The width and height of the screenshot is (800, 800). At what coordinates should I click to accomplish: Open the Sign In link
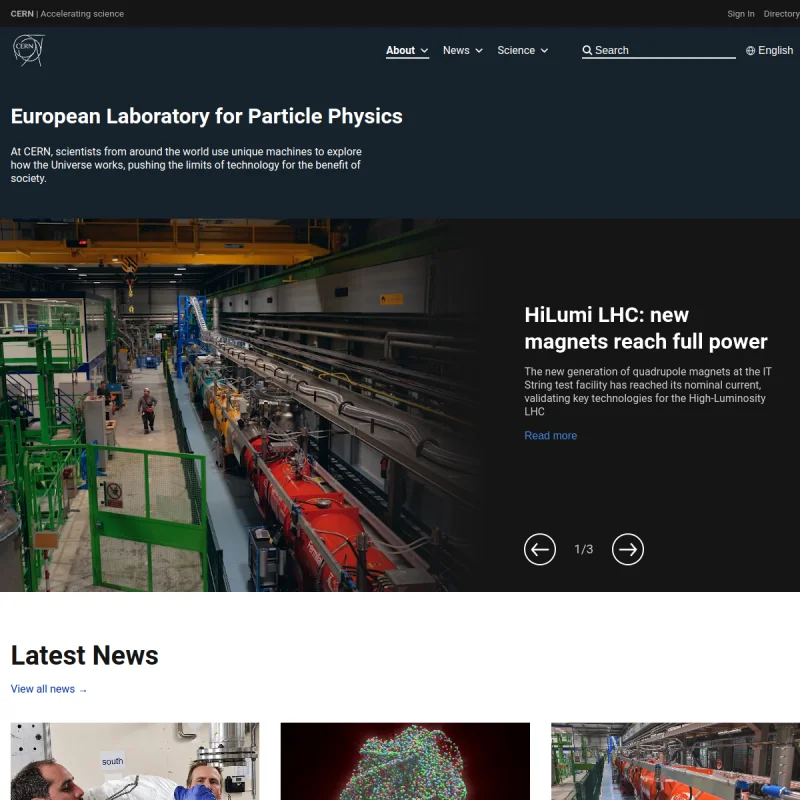click(x=741, y=14)
